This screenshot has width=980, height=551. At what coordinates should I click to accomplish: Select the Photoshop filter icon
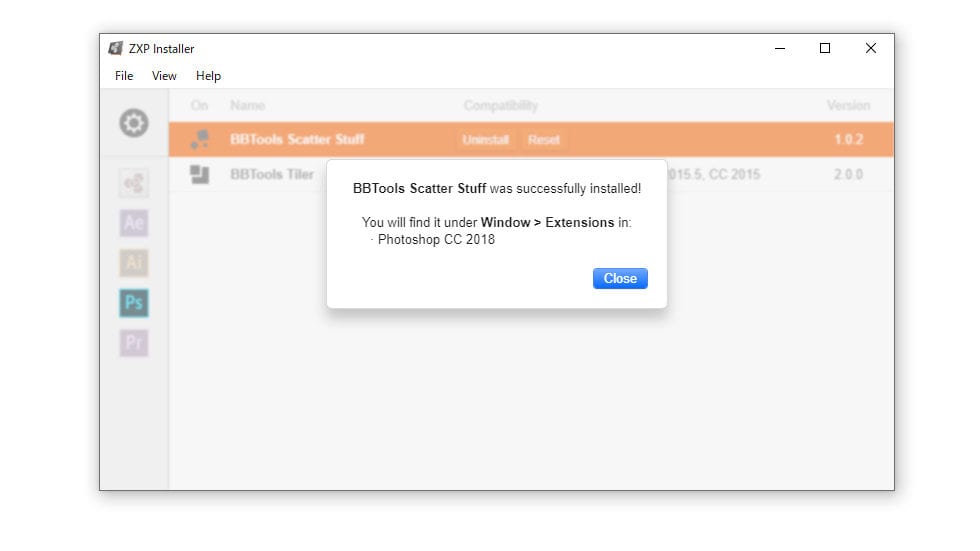134,302
